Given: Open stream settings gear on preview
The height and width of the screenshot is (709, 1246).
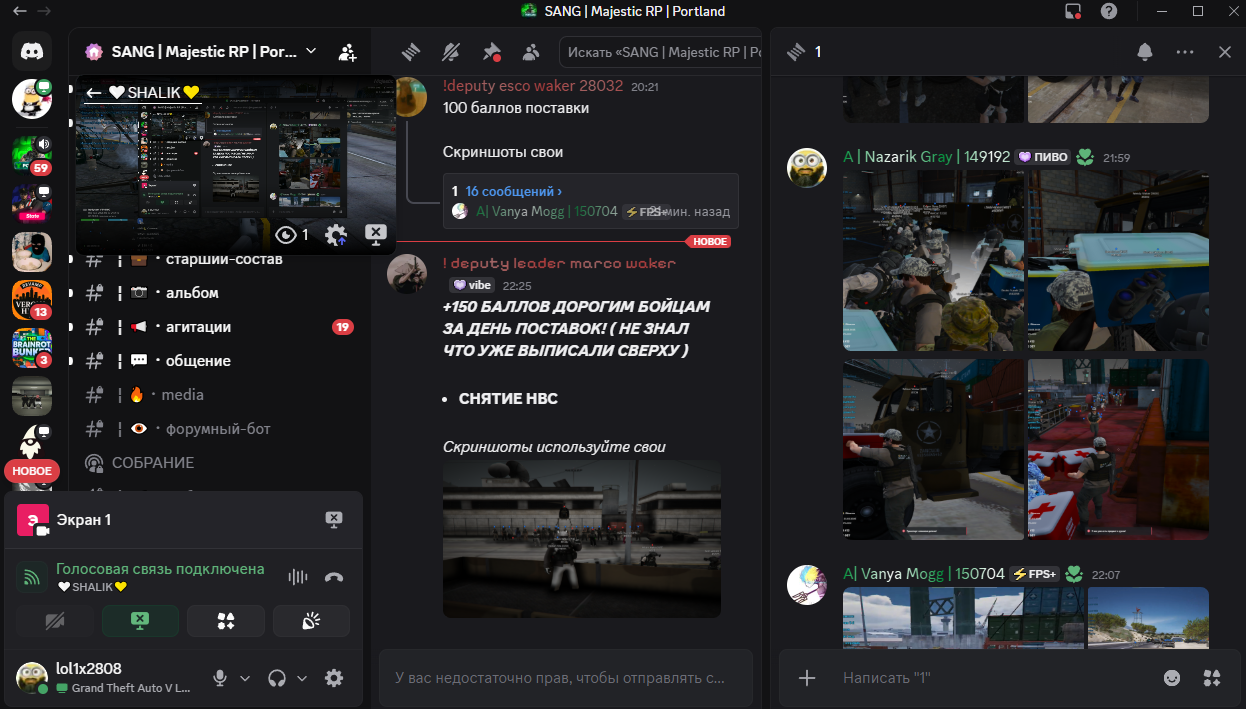Looking at the screenshot, I should click(336, 235).
